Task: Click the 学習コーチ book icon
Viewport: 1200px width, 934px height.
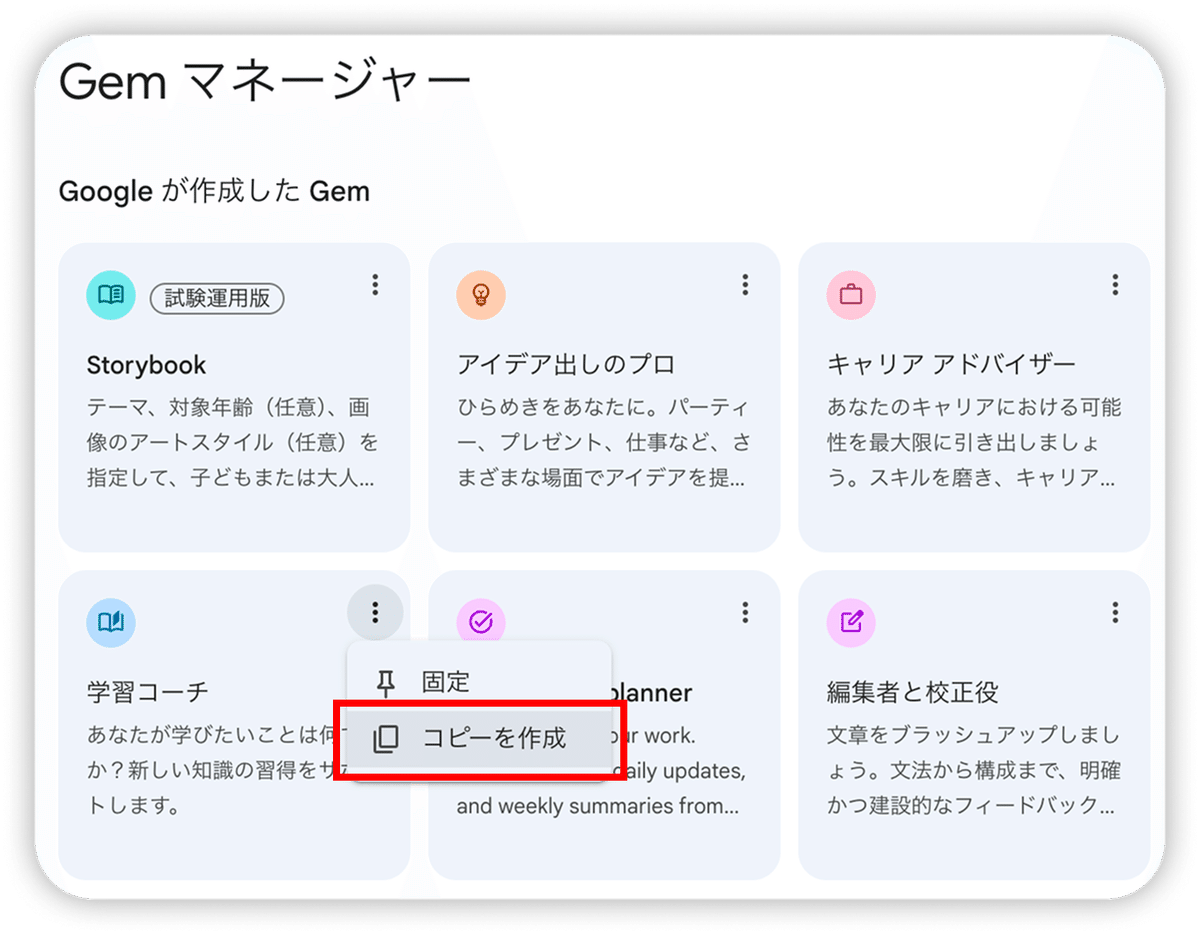Action: (111, 623)
